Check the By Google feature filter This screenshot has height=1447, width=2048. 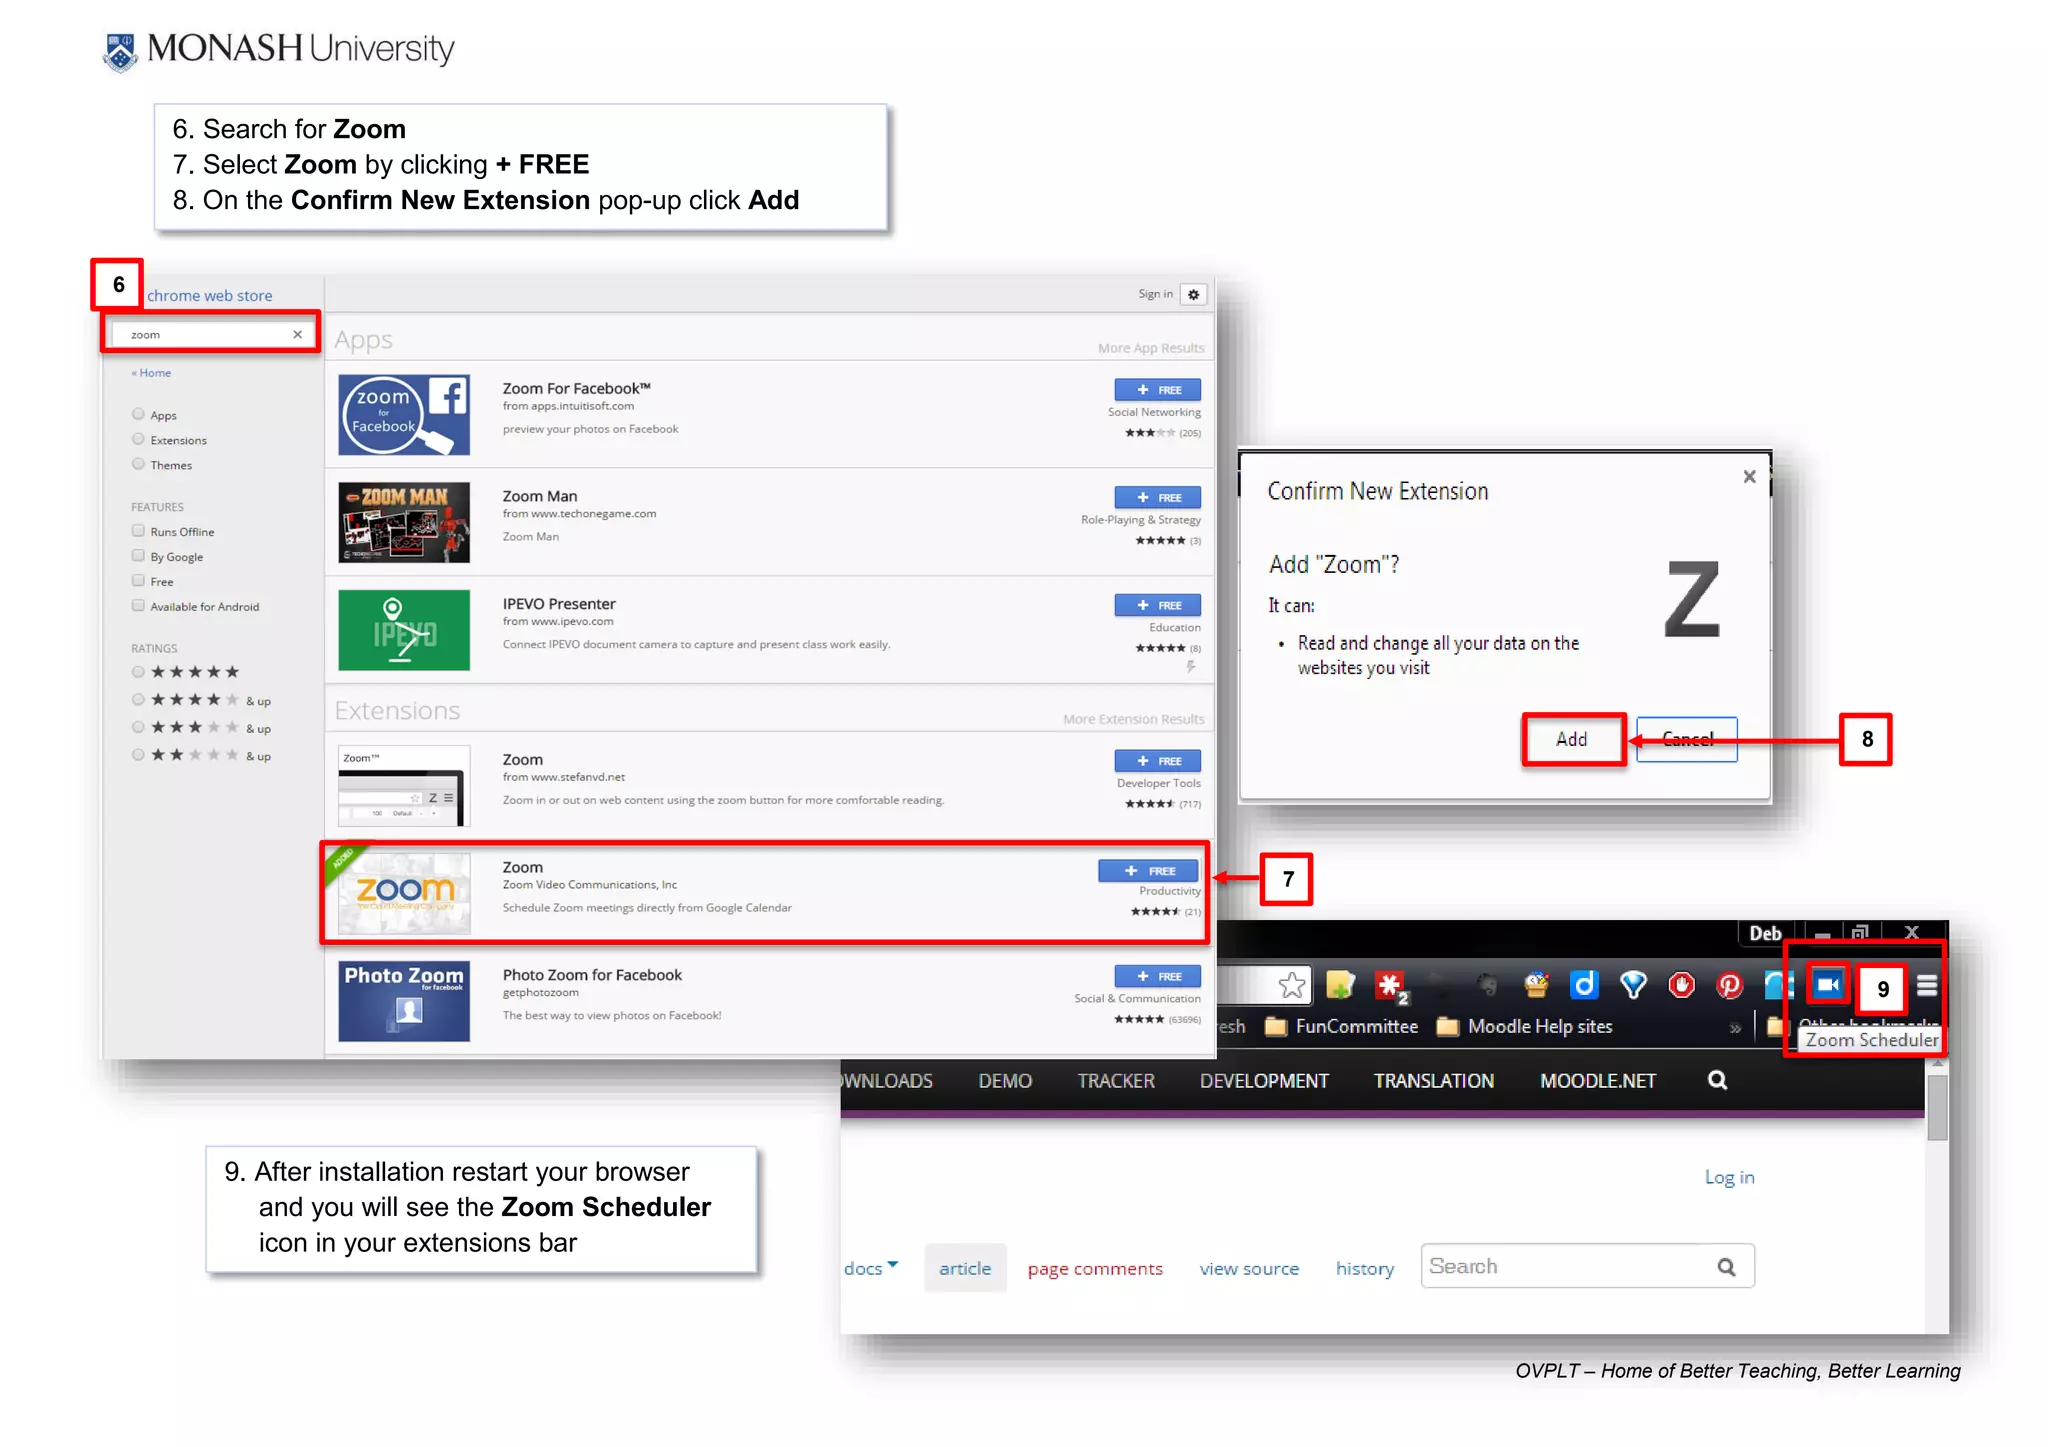138,556
